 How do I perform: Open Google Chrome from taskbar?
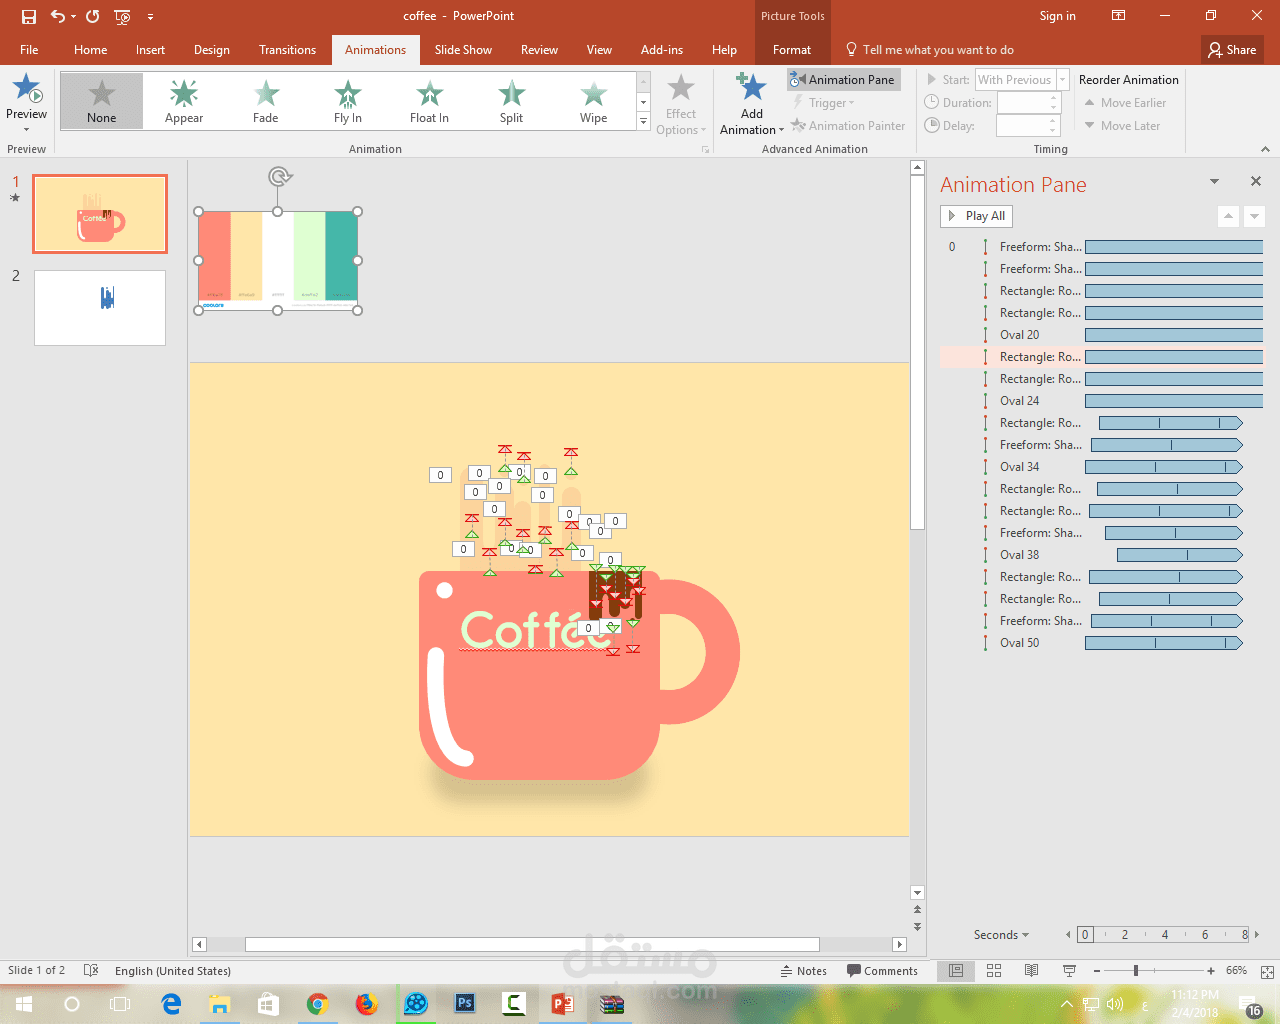[x=318, y=1004]
